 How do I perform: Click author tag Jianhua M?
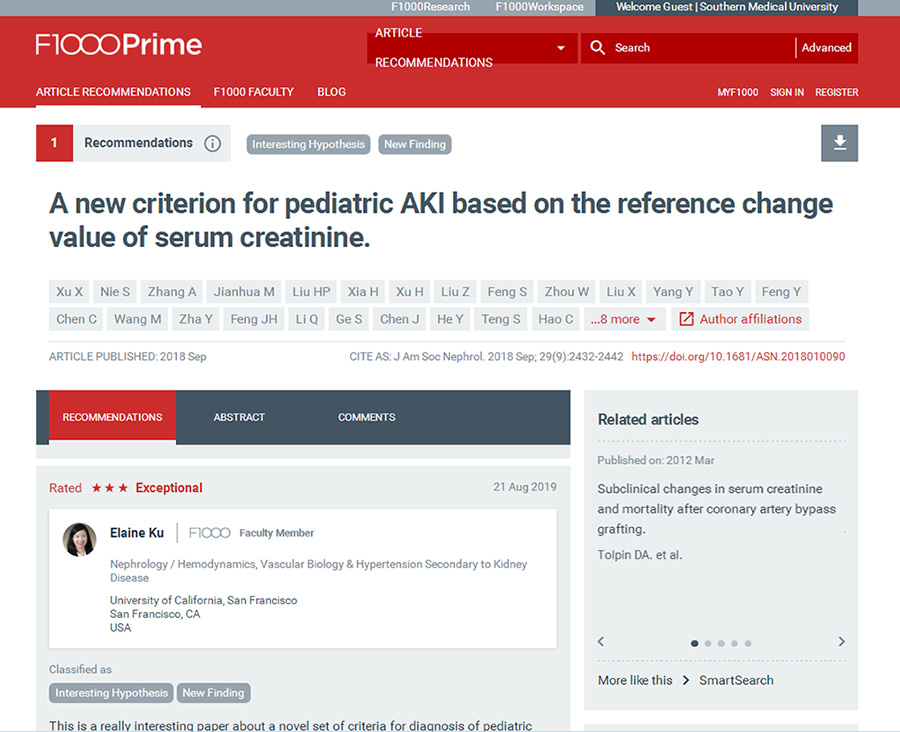(244, 292)
